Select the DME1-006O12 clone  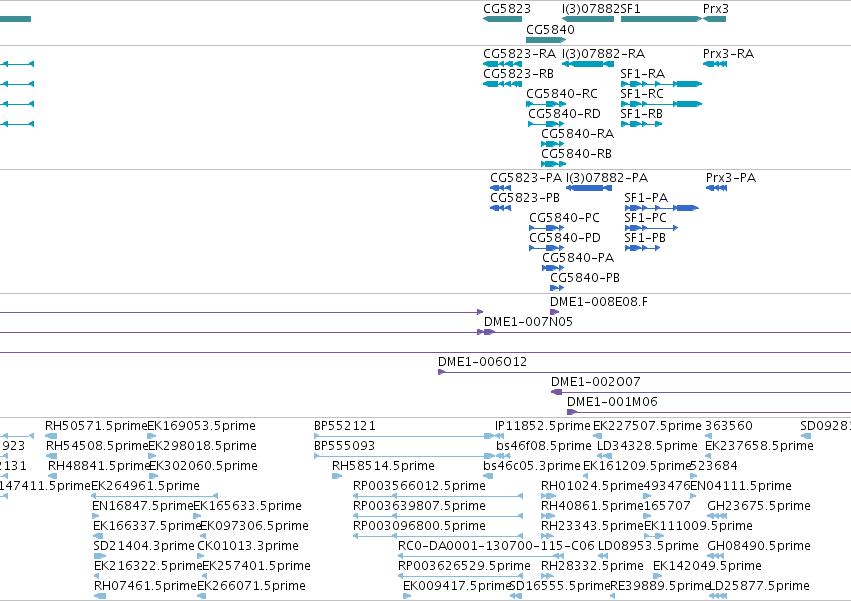coord(482,362)
